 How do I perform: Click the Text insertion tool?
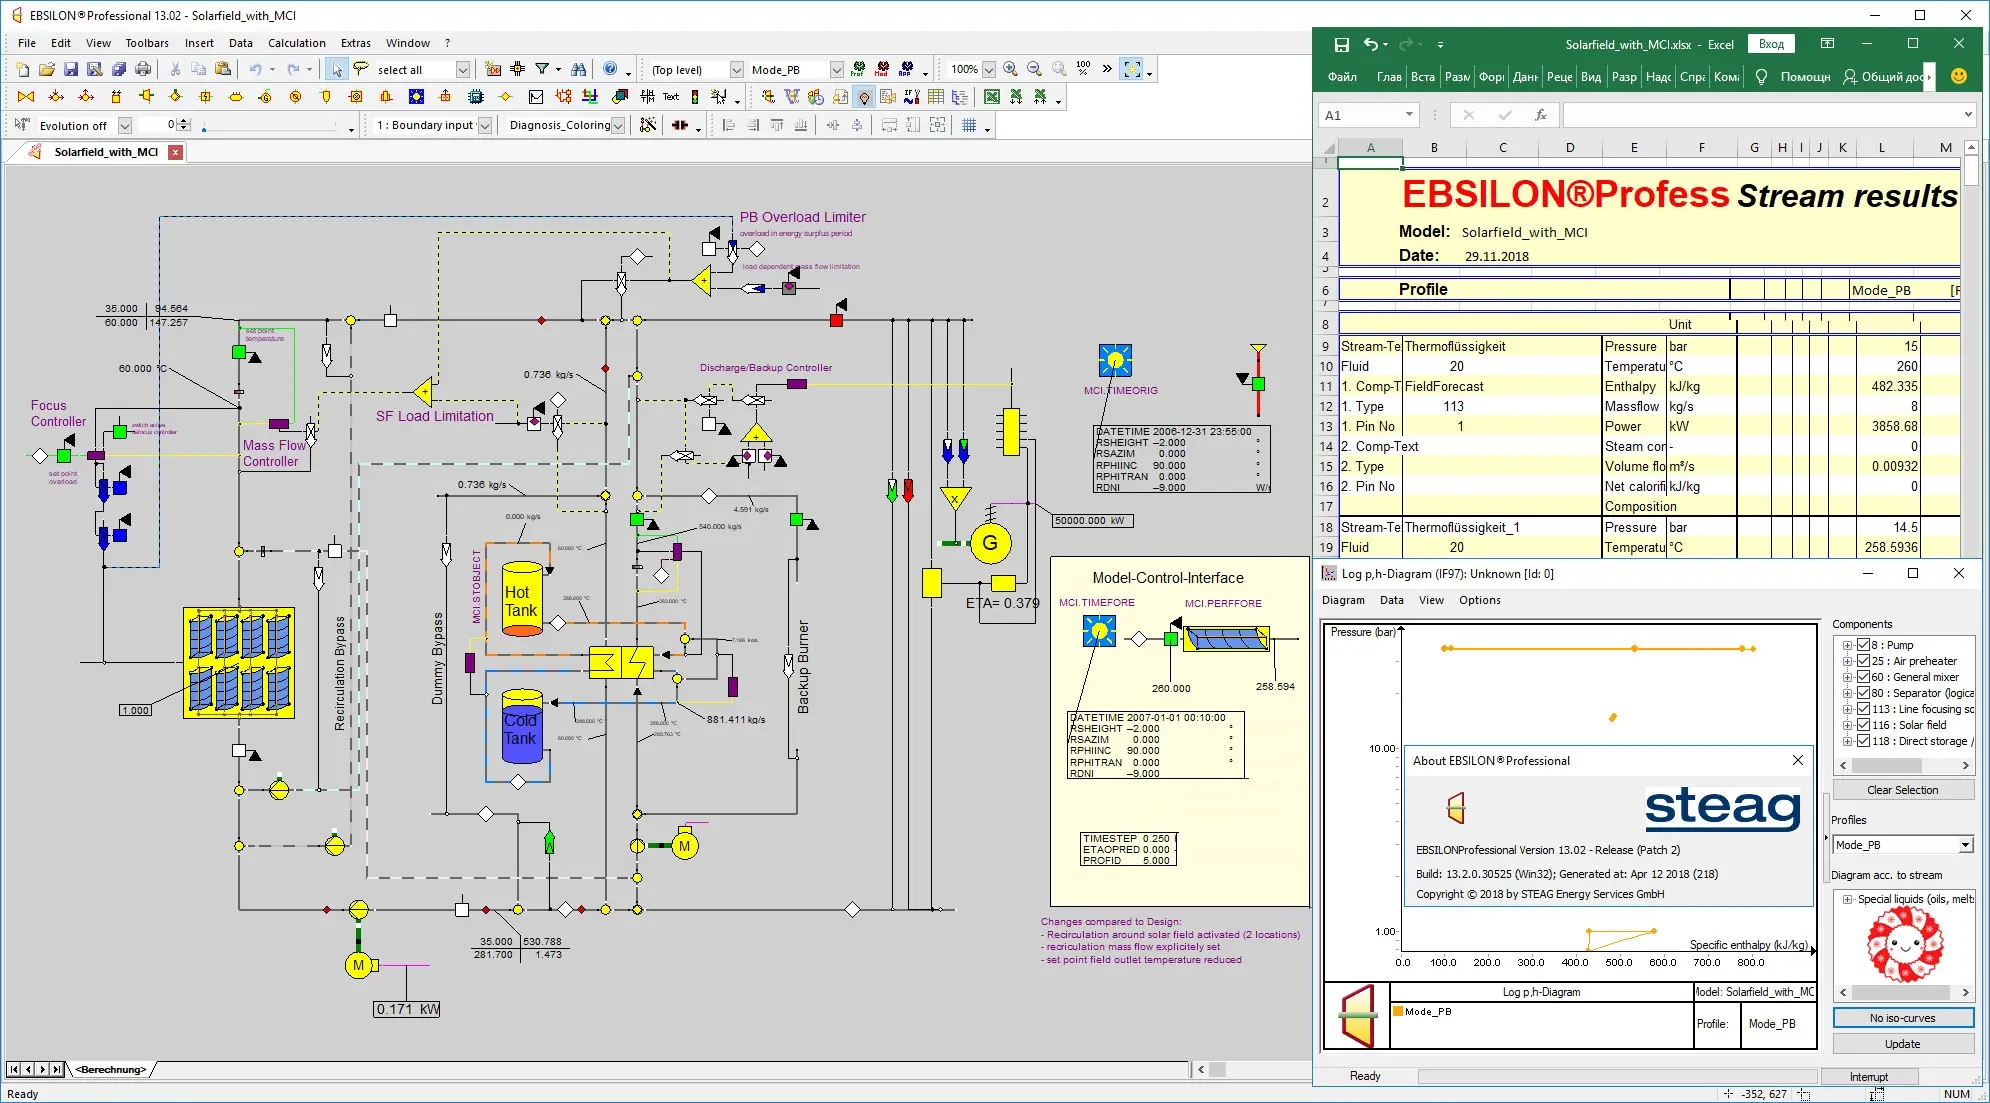pyautogui.click(x=671, y=97)
